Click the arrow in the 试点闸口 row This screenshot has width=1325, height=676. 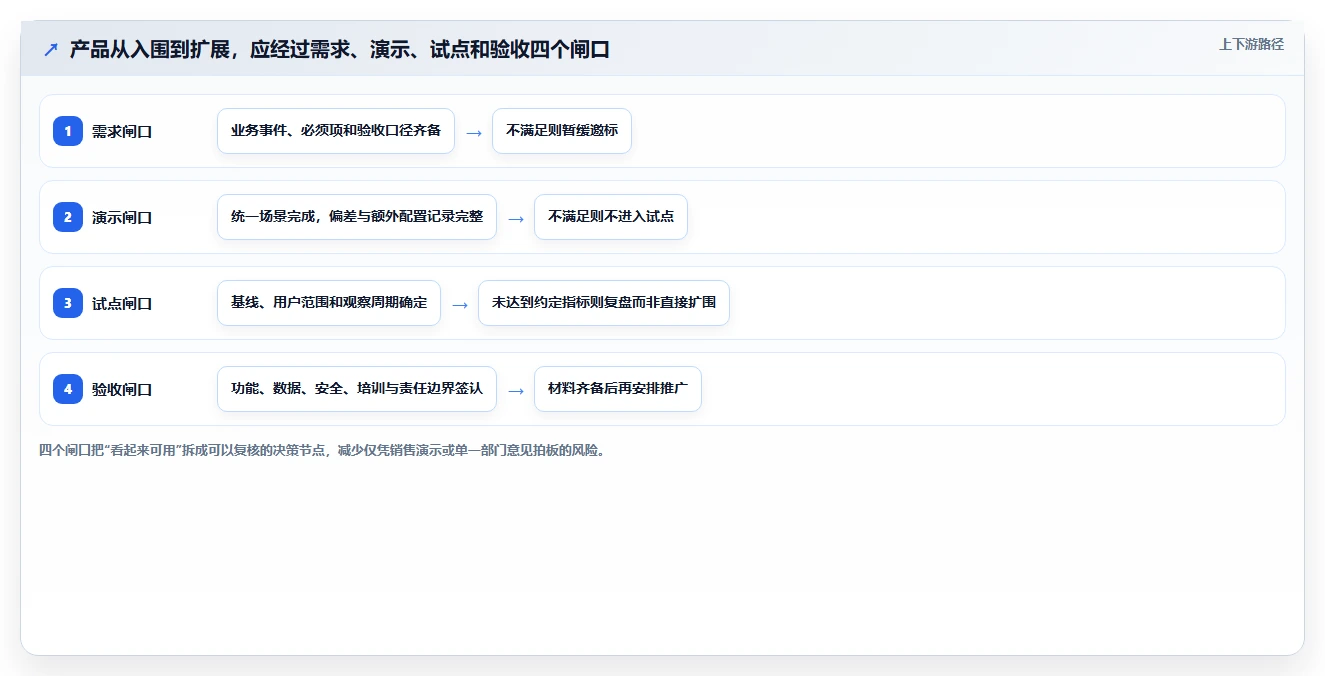click(460, 304)
